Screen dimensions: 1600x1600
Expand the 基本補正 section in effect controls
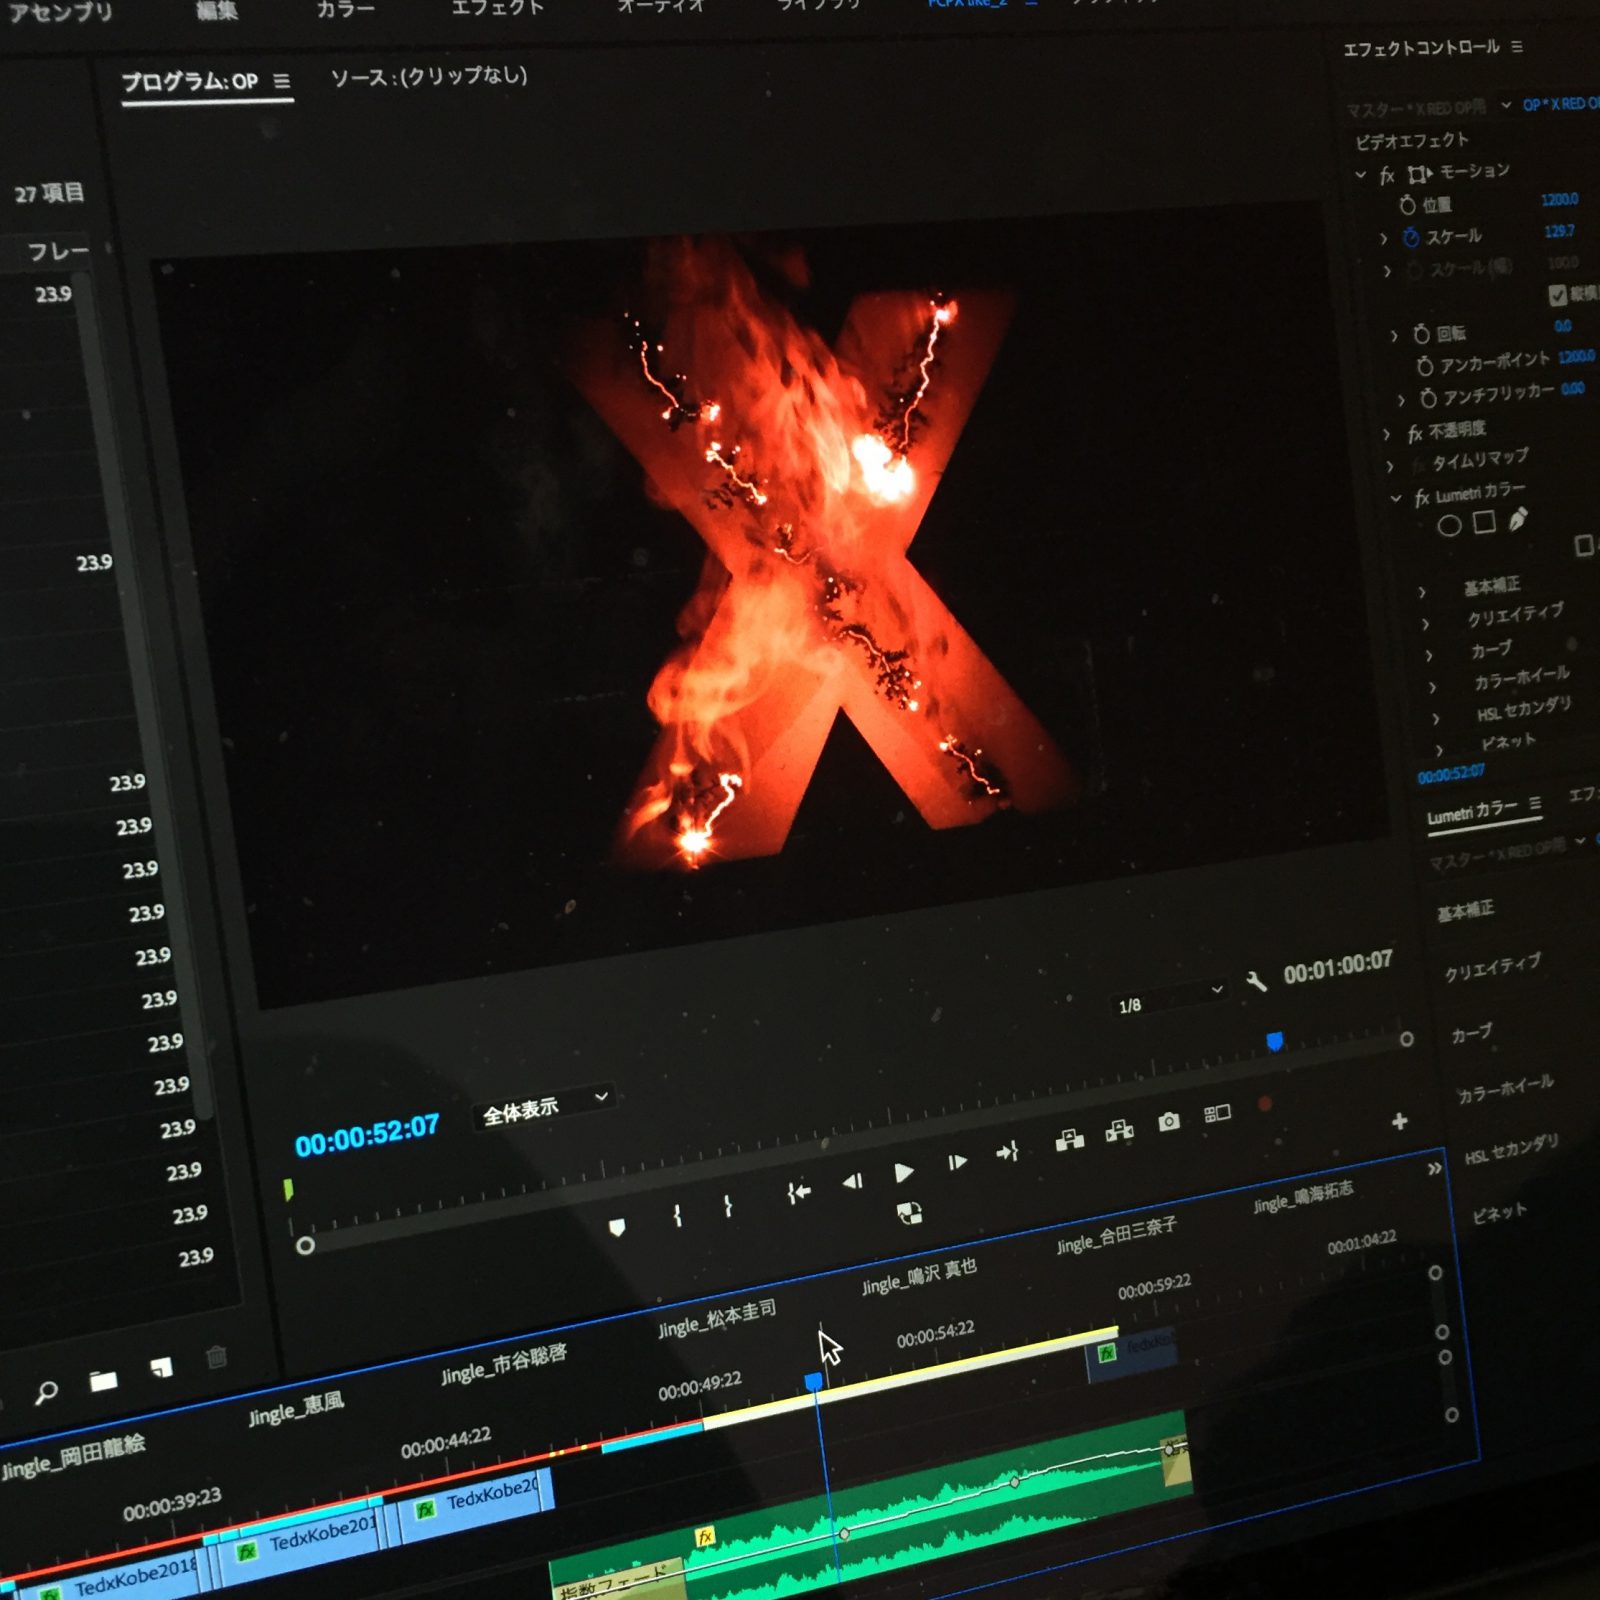pos(1422,592)
